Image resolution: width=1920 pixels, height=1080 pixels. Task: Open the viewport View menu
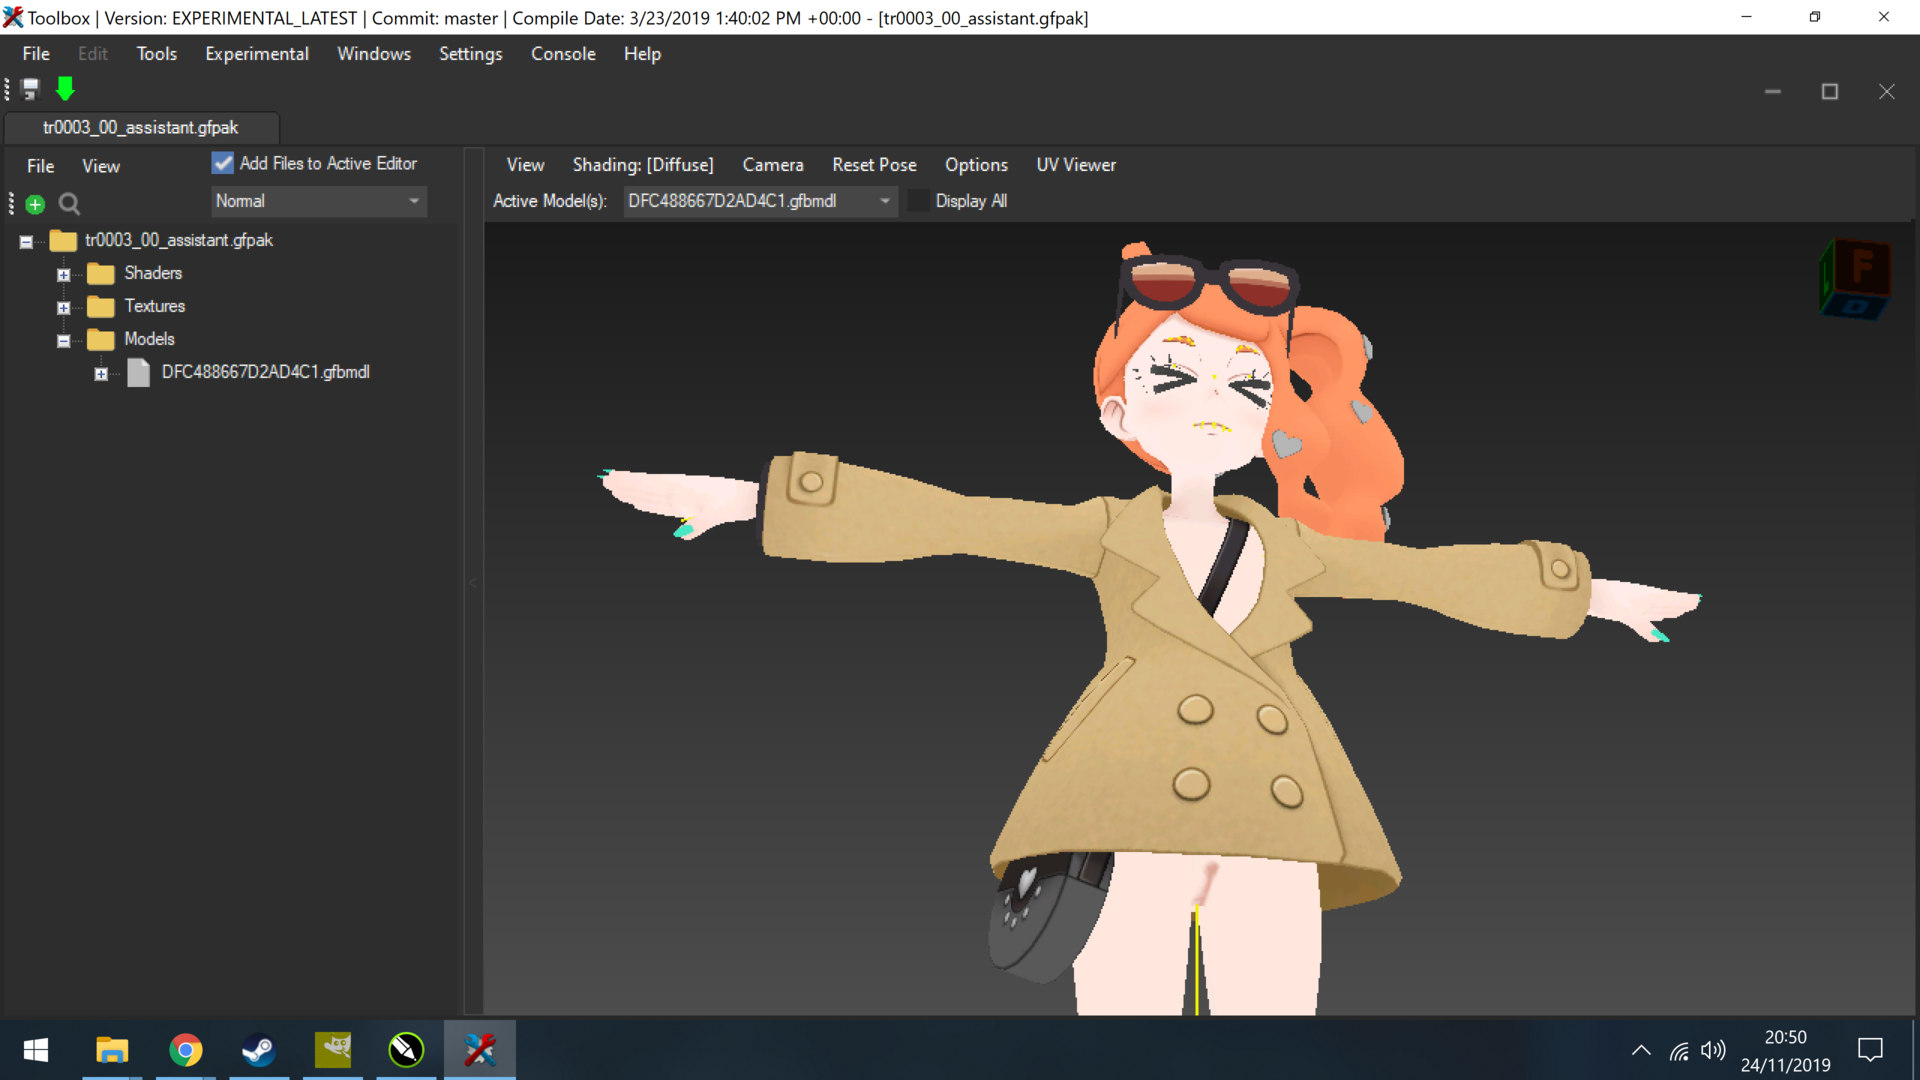(525, 165)
